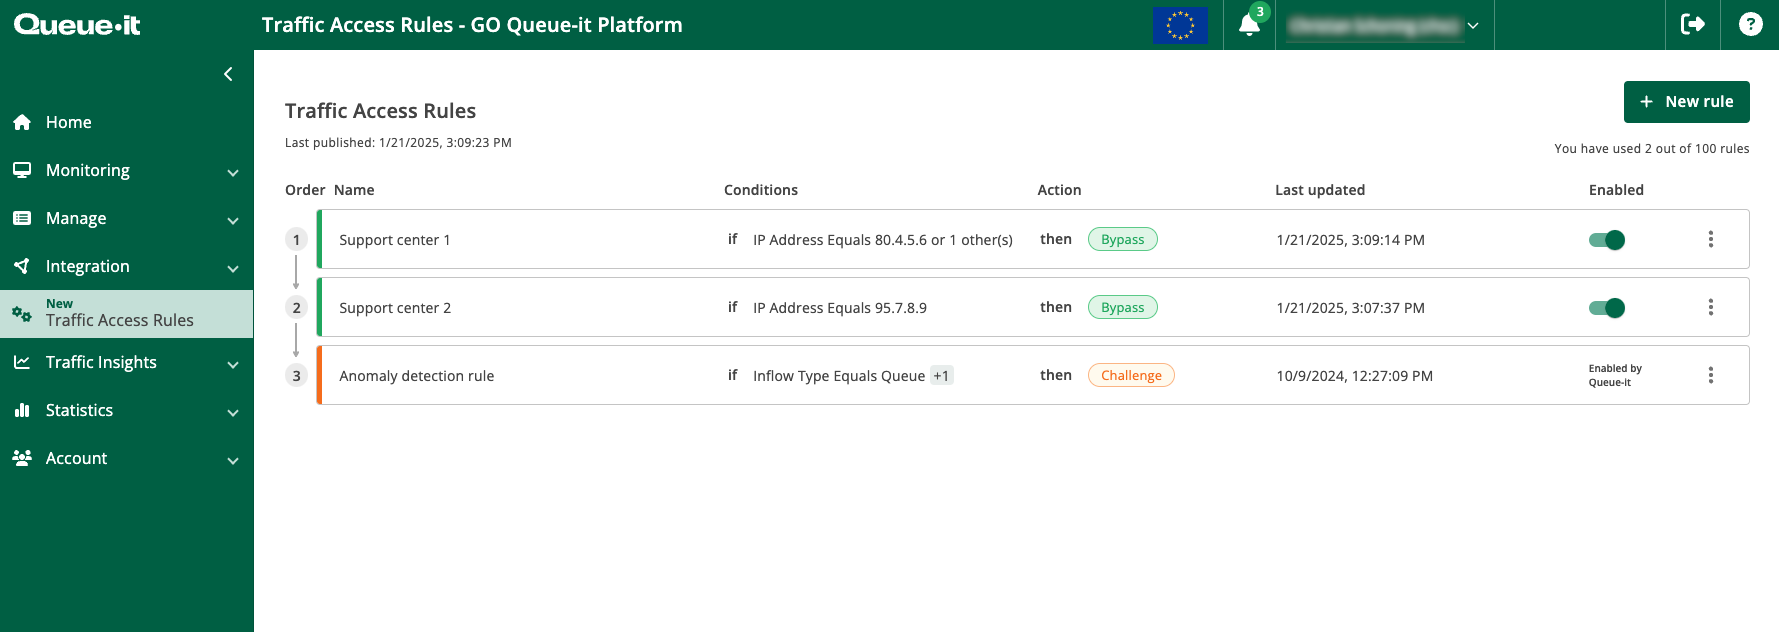Open more options for Support center 2
1779x632 pixels.
(x=1711, y=307)
